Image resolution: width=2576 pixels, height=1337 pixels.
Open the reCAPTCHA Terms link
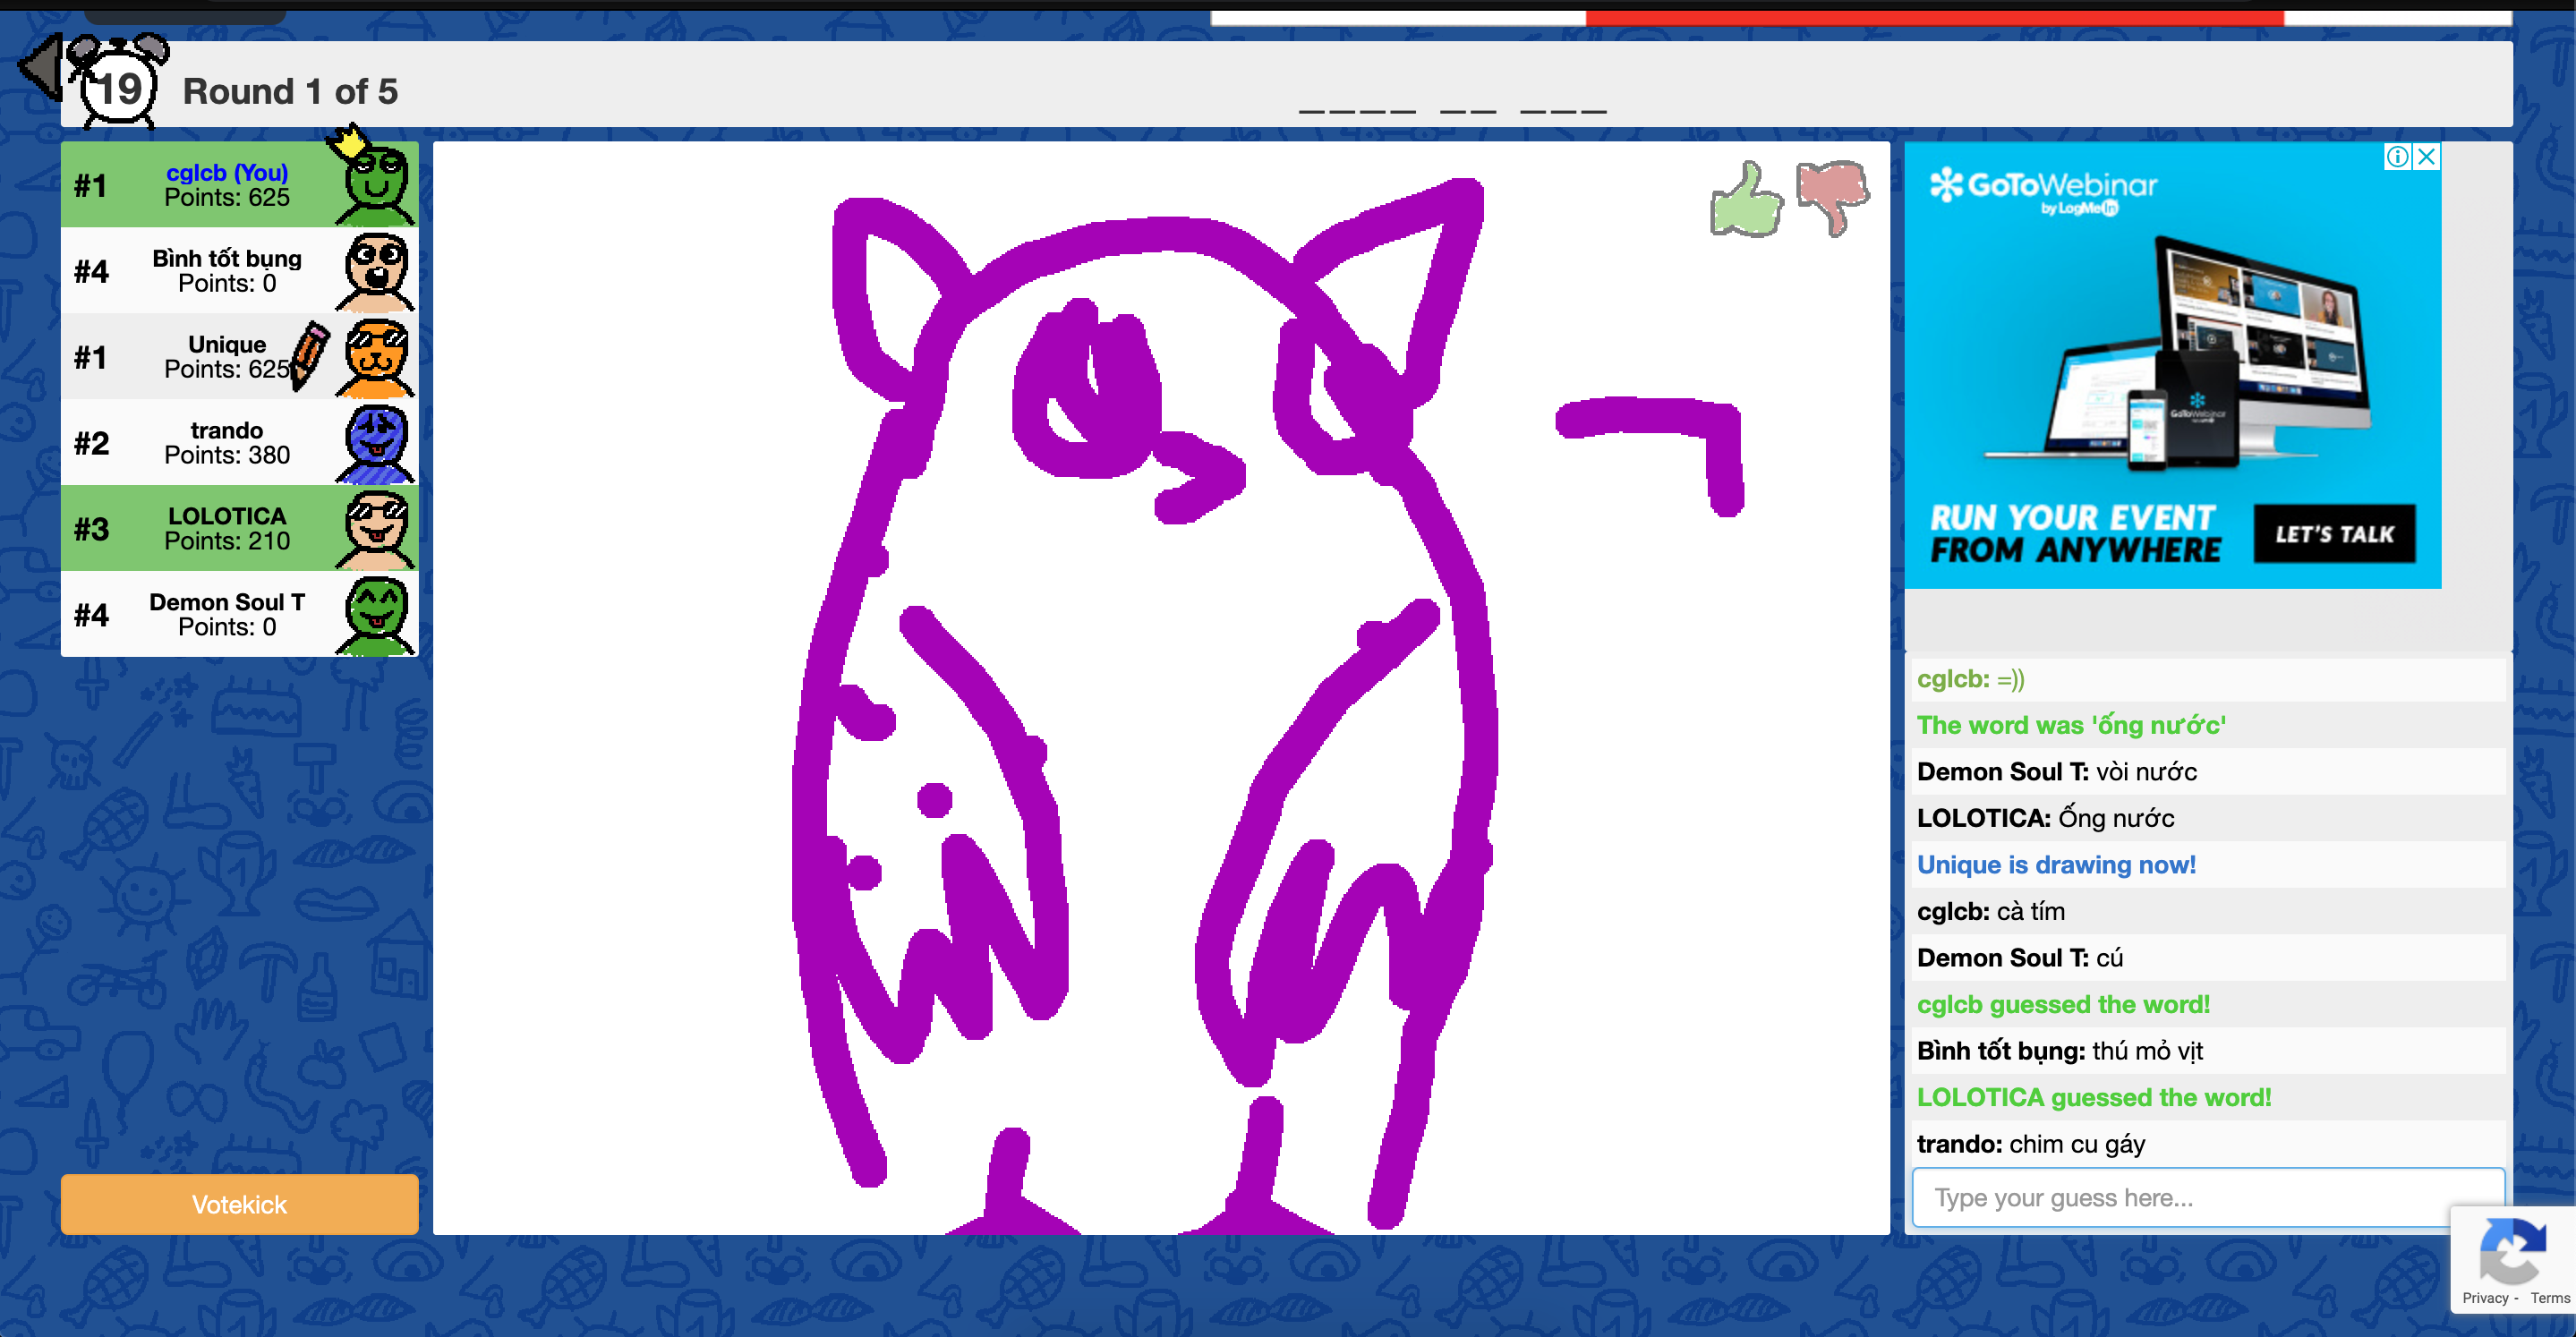[x=2549, y=1298]
